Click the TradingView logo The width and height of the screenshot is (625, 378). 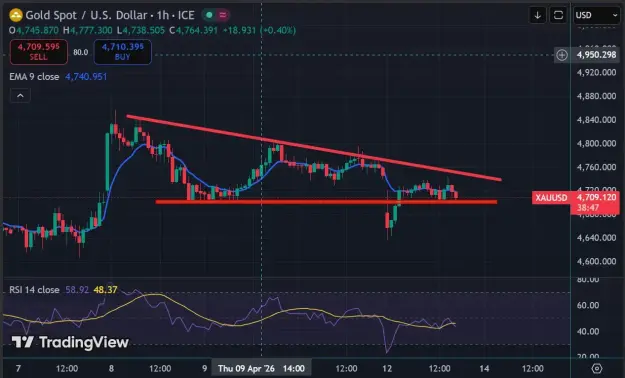tap(70, 342)
